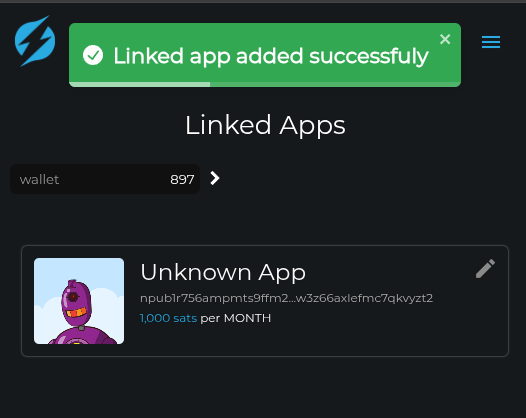The height and width of the screenshot is (418, 526).
Task: Click the 'Linked app added successfuly' message
Action: pyautogui.click(x=271, y=56)
